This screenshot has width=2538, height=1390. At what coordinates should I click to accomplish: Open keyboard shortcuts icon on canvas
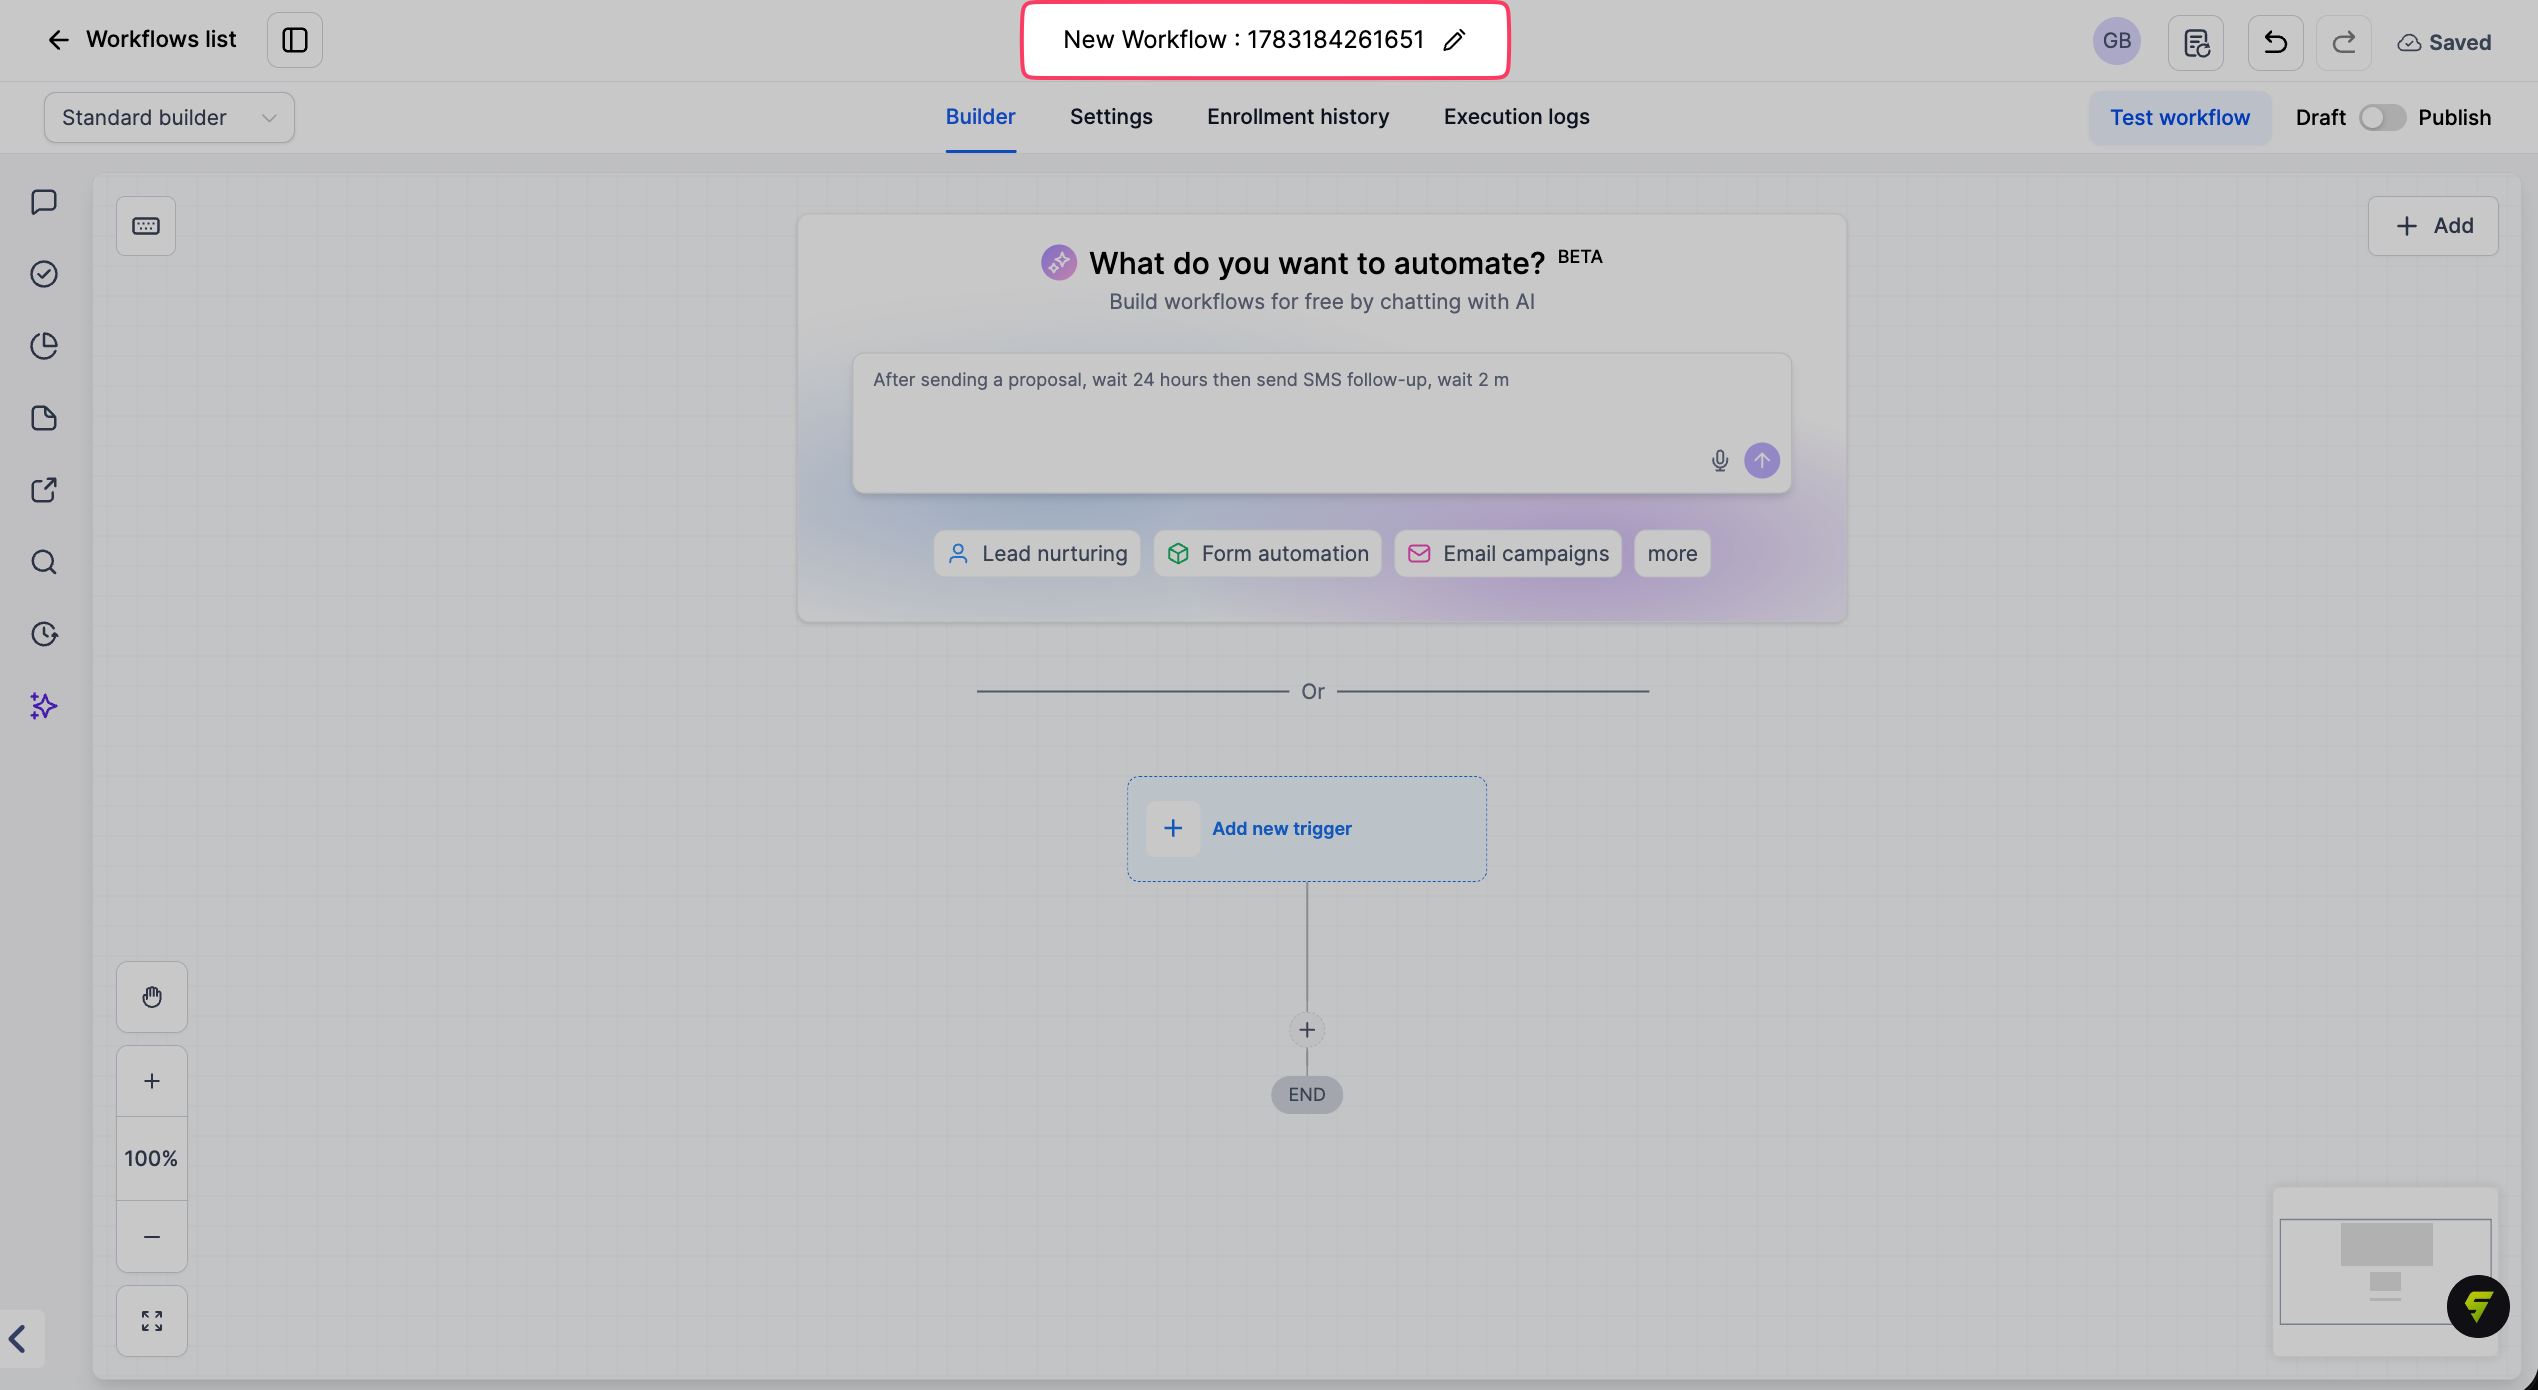(146, 226)
